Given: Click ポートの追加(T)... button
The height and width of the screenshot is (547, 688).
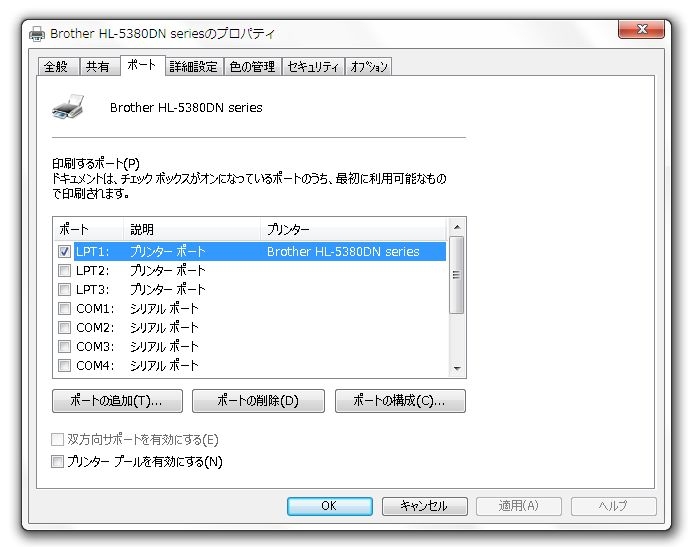Looking at the screenshot, I should click(117, 401).
